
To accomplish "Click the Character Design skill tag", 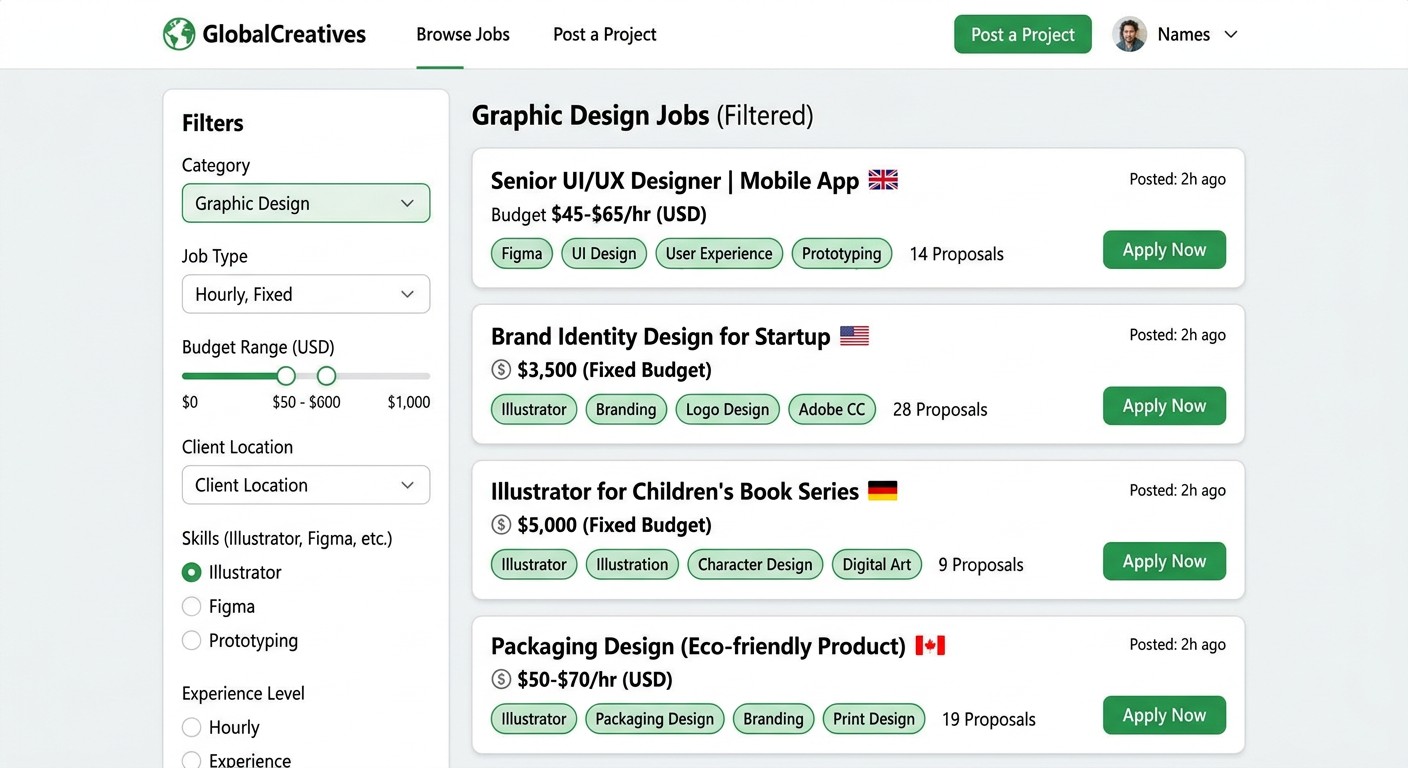I will coord(755,564).
